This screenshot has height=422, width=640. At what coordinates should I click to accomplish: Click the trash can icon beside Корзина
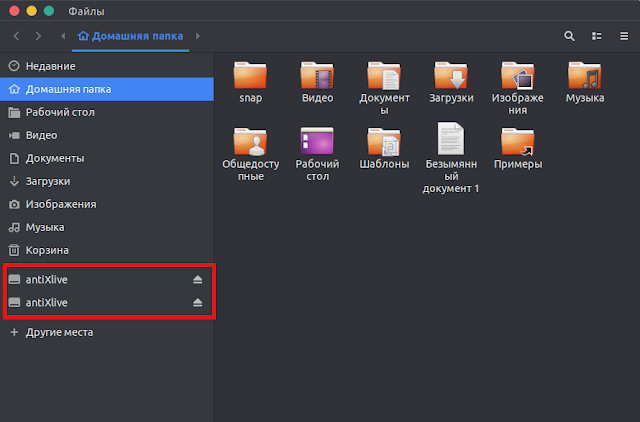click(x=14, y=250)
